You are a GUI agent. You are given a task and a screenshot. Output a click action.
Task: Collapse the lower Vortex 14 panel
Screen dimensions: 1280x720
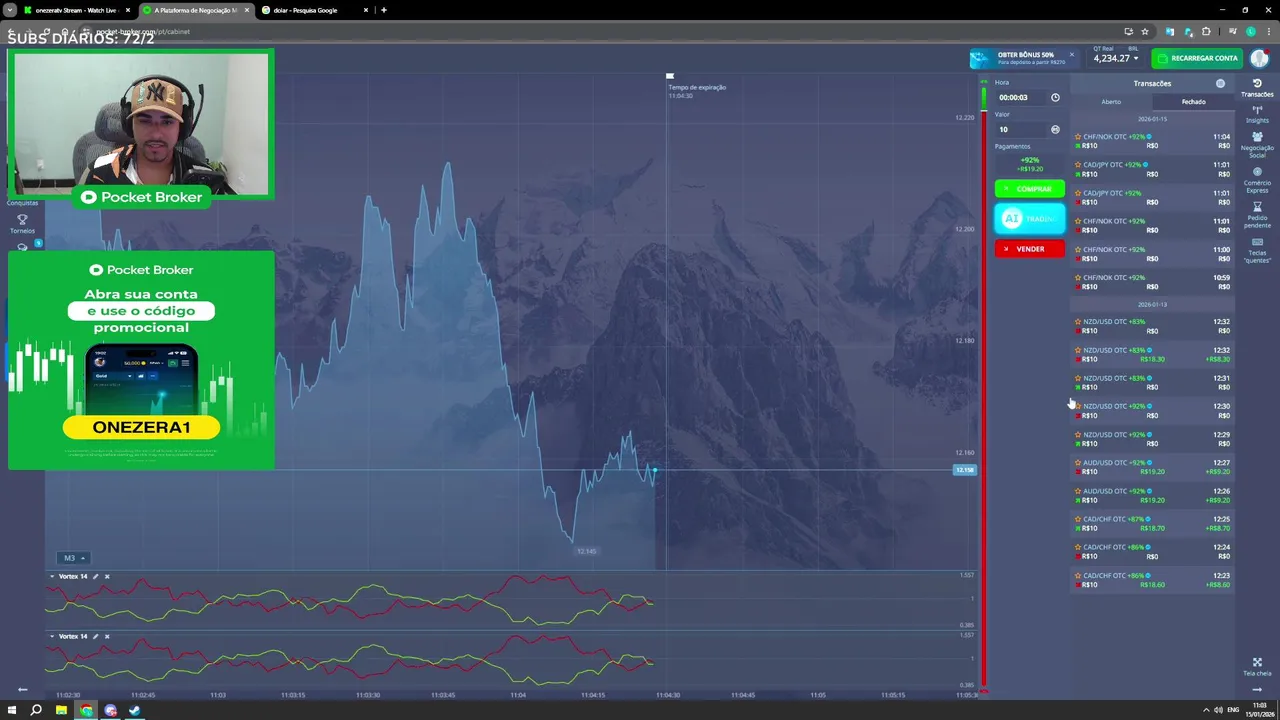(52, 636)
